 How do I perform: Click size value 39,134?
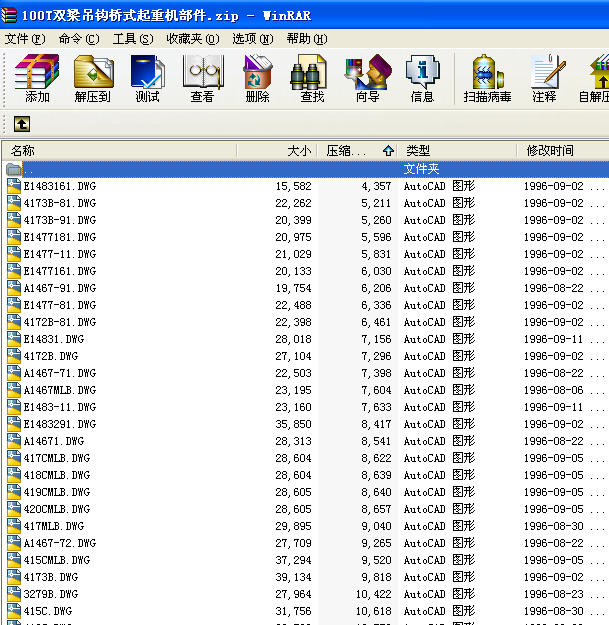(x=293, y=577)
